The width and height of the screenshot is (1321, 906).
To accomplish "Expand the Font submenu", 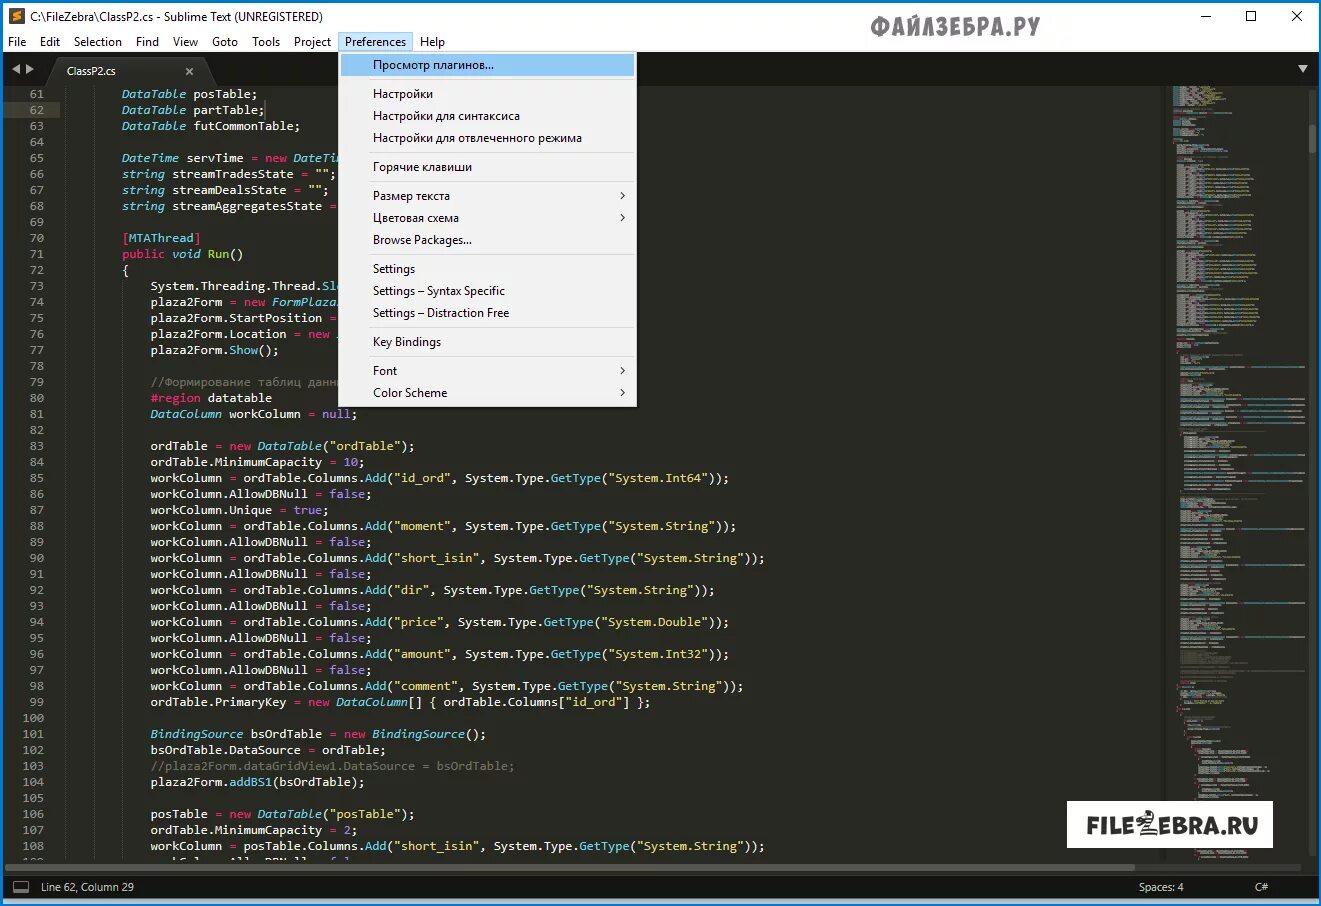I will point(487,371).
